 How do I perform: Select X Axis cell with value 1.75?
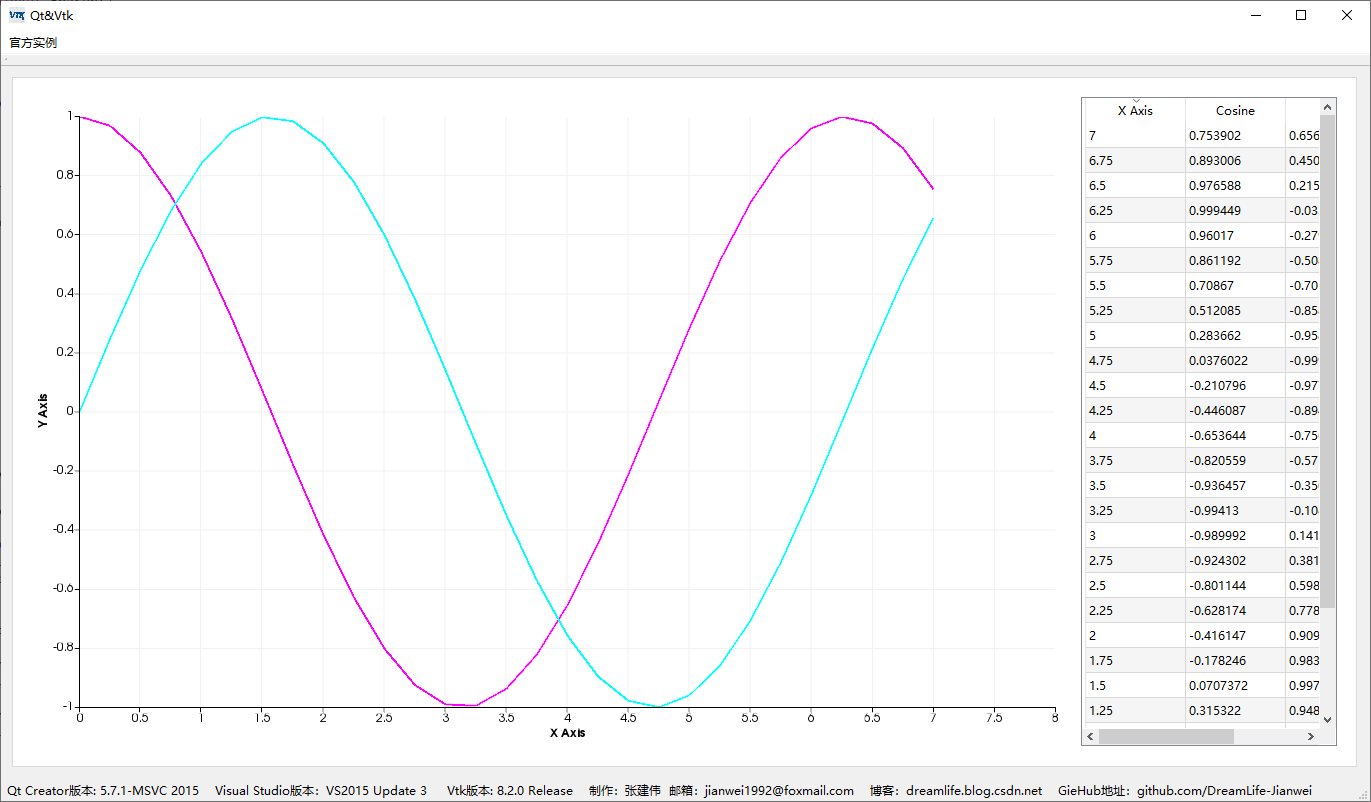pos(1135,660)
